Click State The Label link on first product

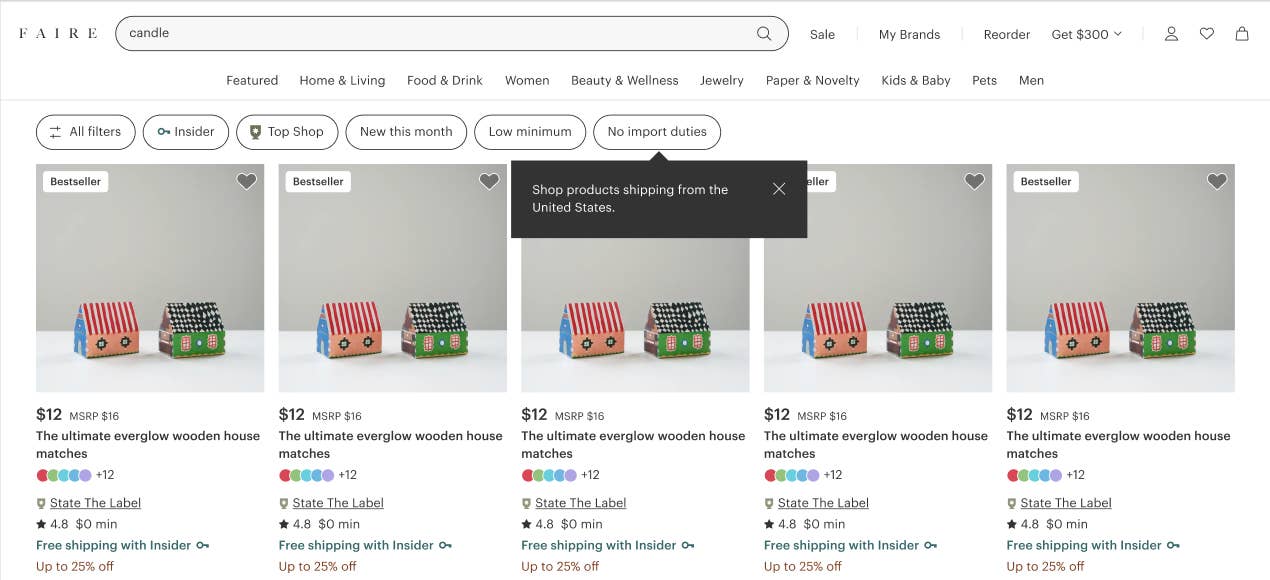click(x=95, y=503)
